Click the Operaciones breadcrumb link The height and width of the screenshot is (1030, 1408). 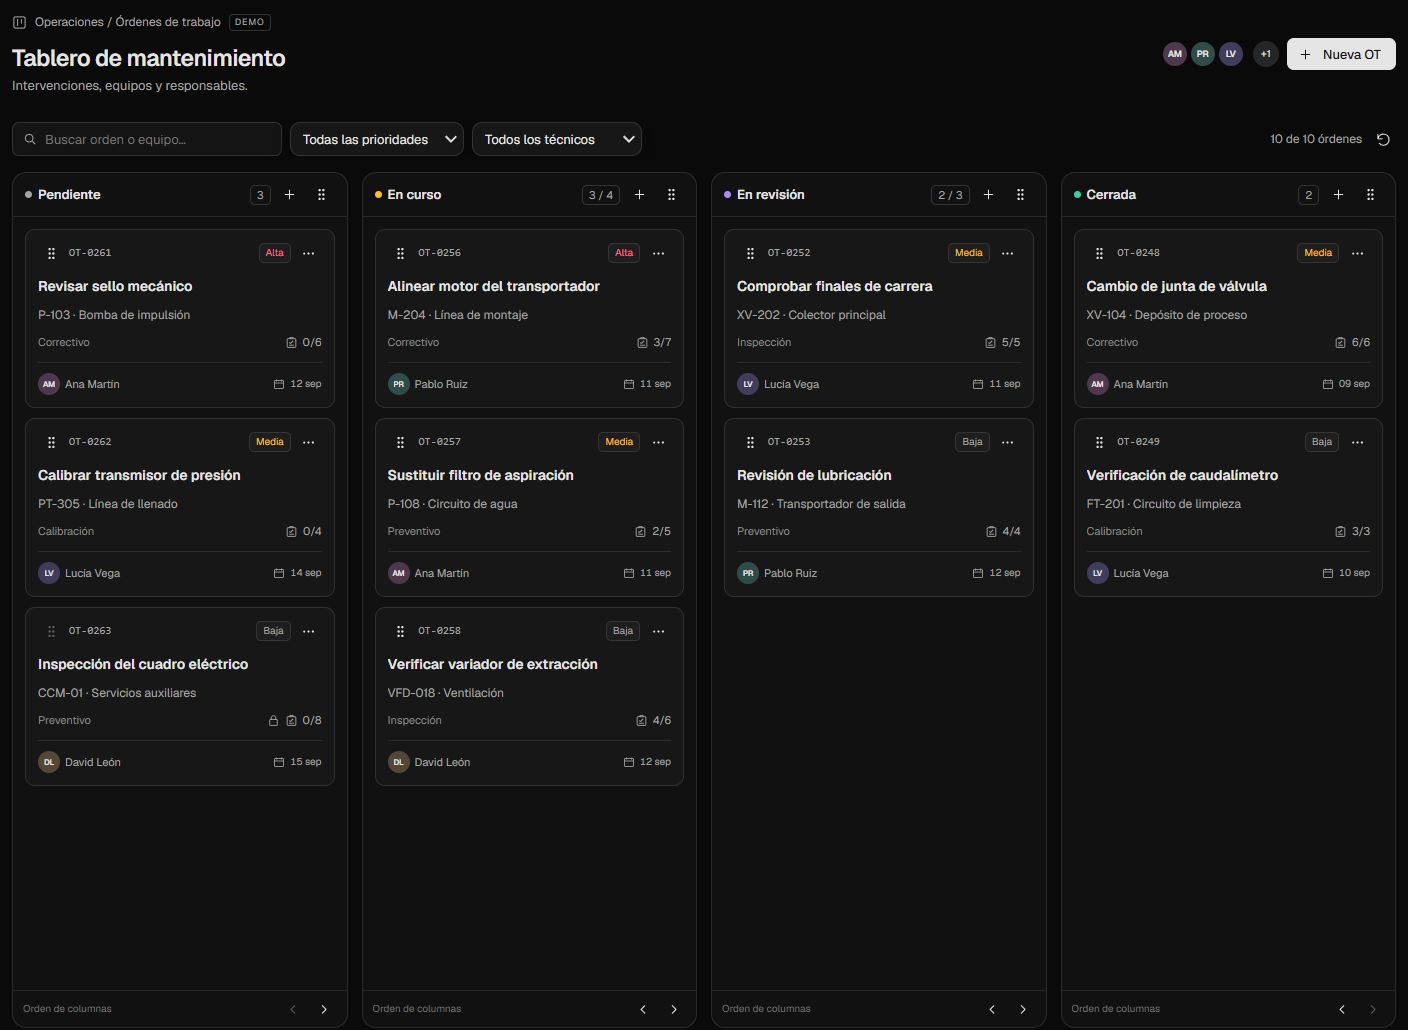click(69, 22)
